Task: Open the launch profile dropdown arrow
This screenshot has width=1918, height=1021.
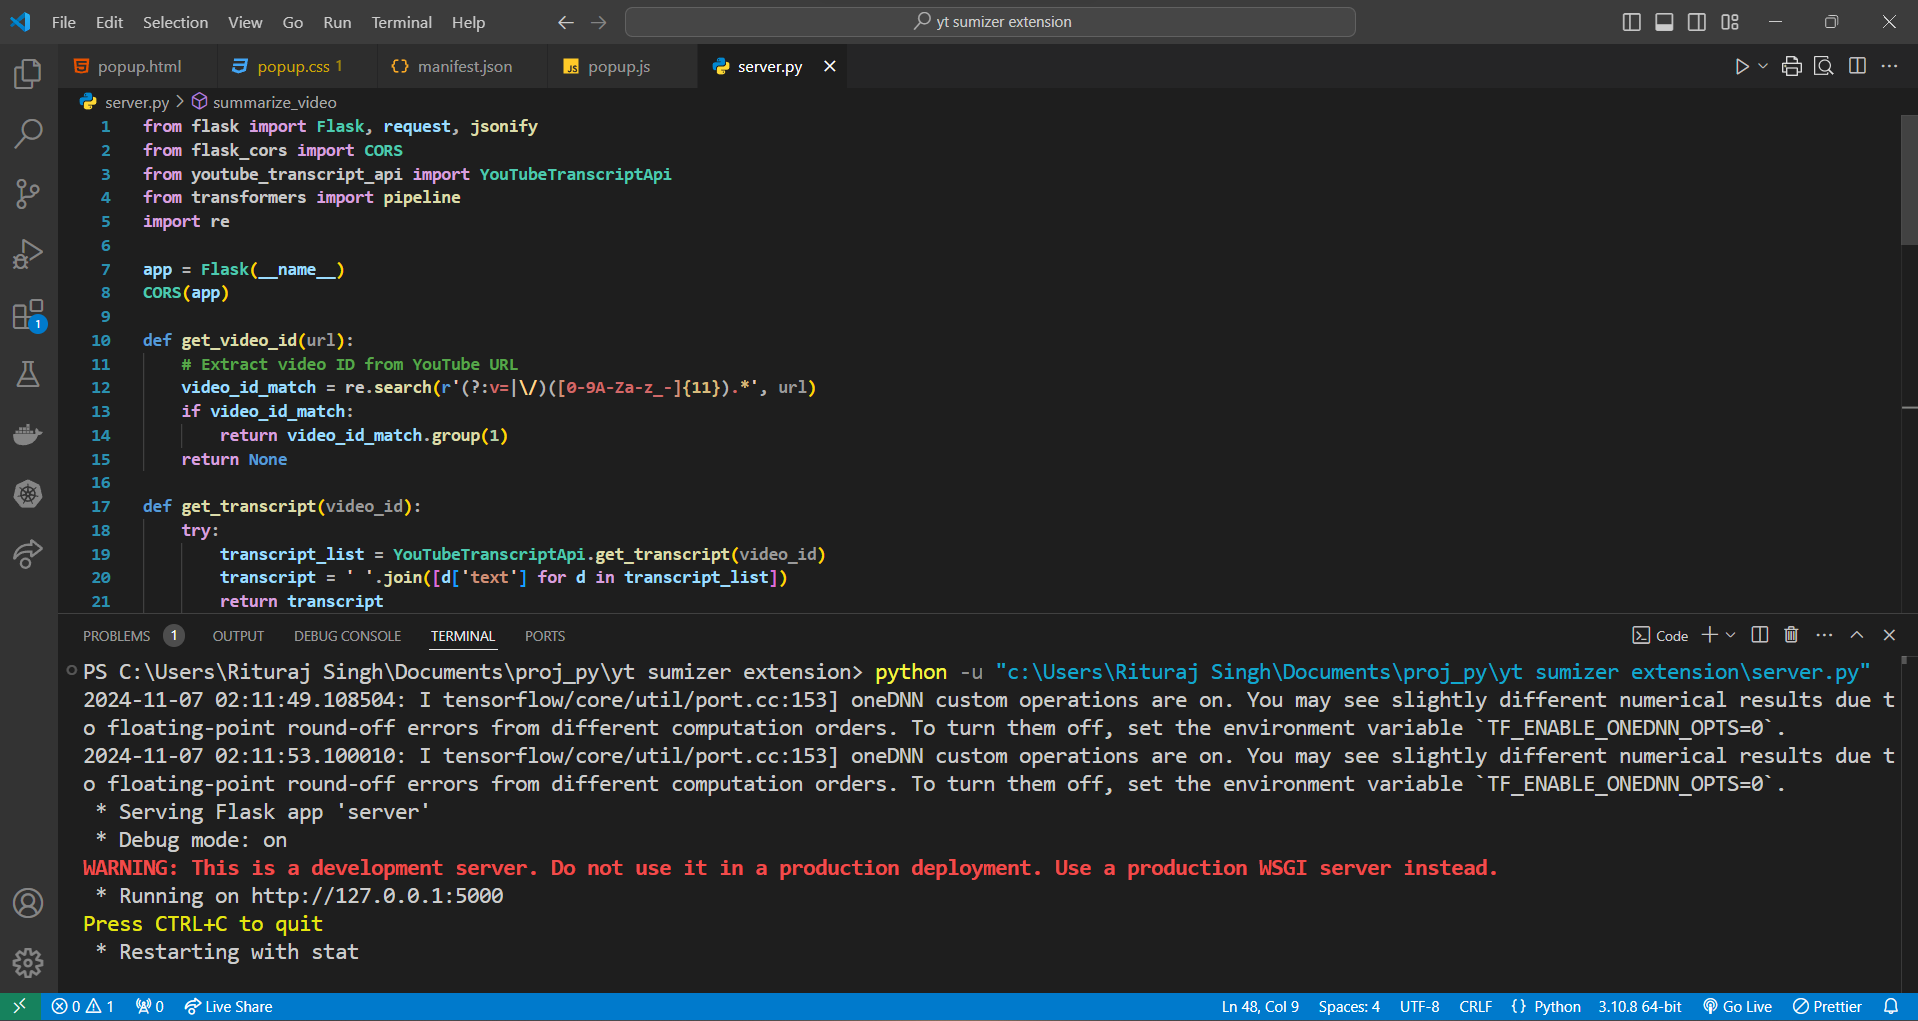Action: pyautogui.click(x=1731, y=635)
